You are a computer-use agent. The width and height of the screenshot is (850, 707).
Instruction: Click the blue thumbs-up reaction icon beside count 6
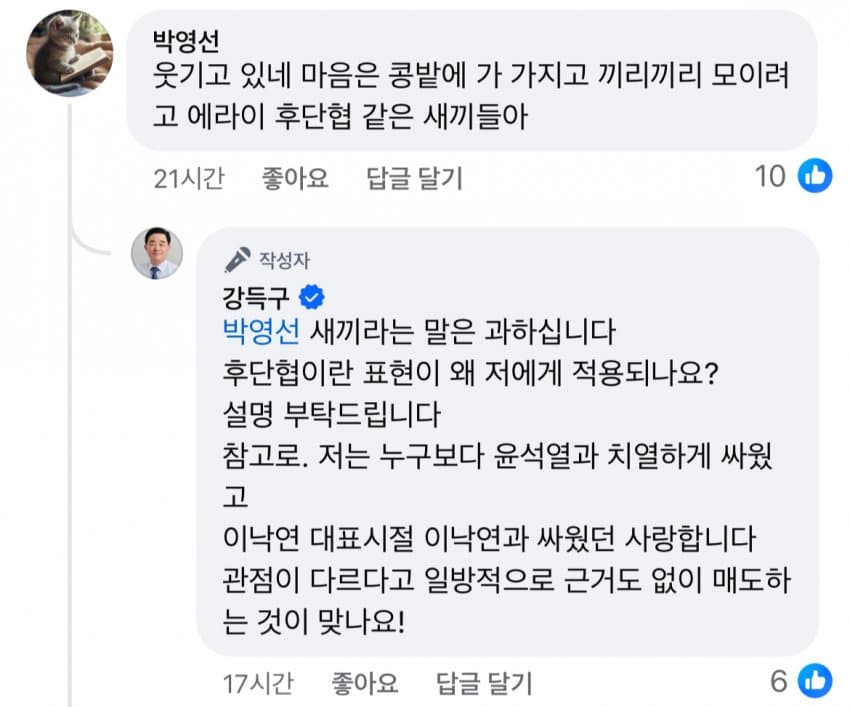(815, 682)
